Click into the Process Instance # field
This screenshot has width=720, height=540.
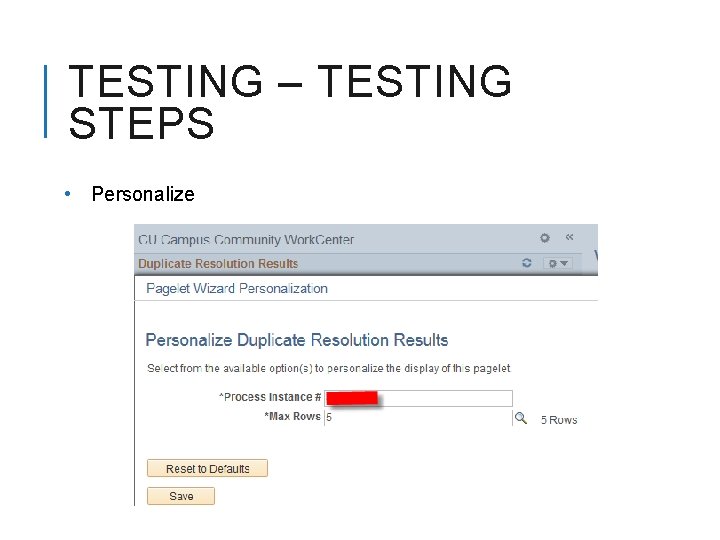[445, 398]
